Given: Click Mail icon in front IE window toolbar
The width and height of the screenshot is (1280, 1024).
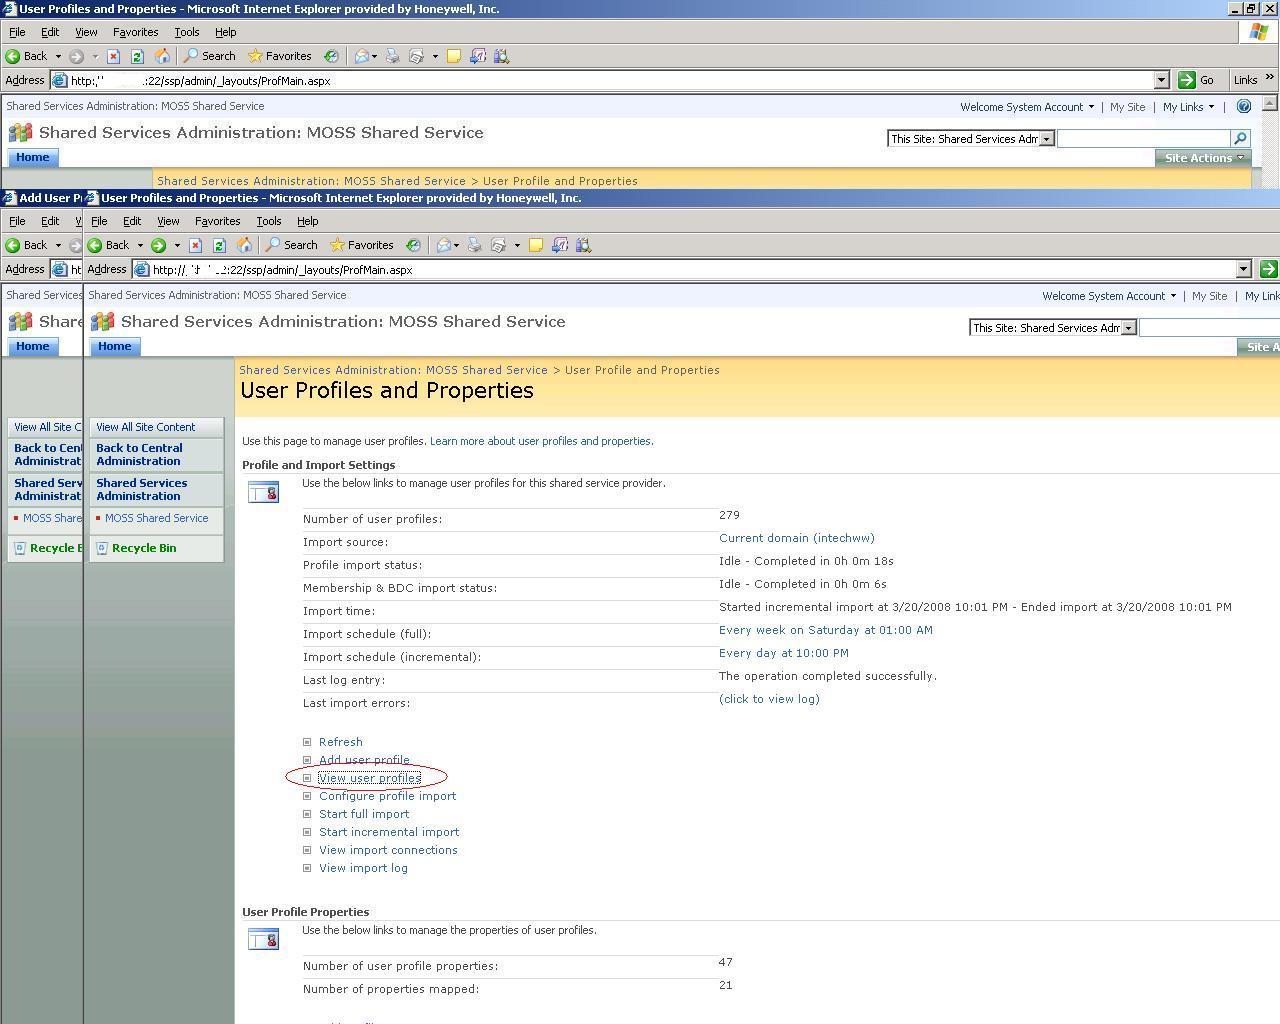Looking at the screenshot, I should pos(444,245).
